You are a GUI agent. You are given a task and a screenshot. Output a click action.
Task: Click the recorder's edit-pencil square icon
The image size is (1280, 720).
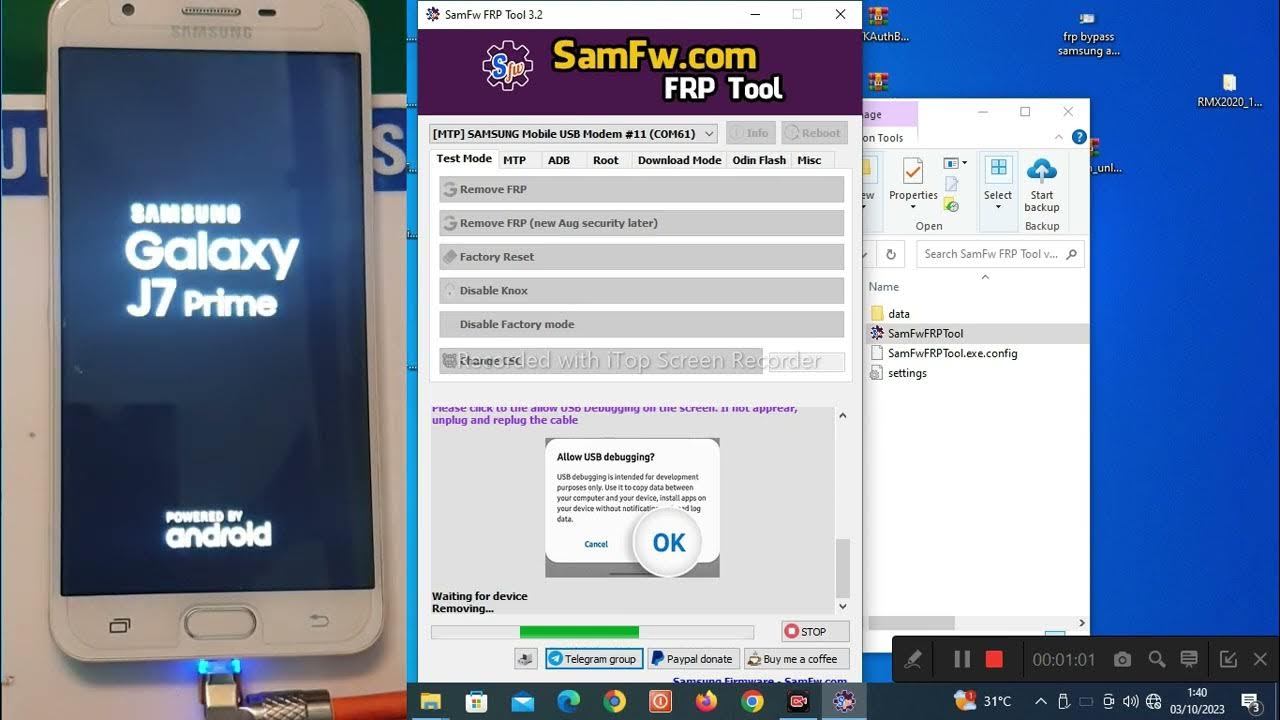point(1228,659)
